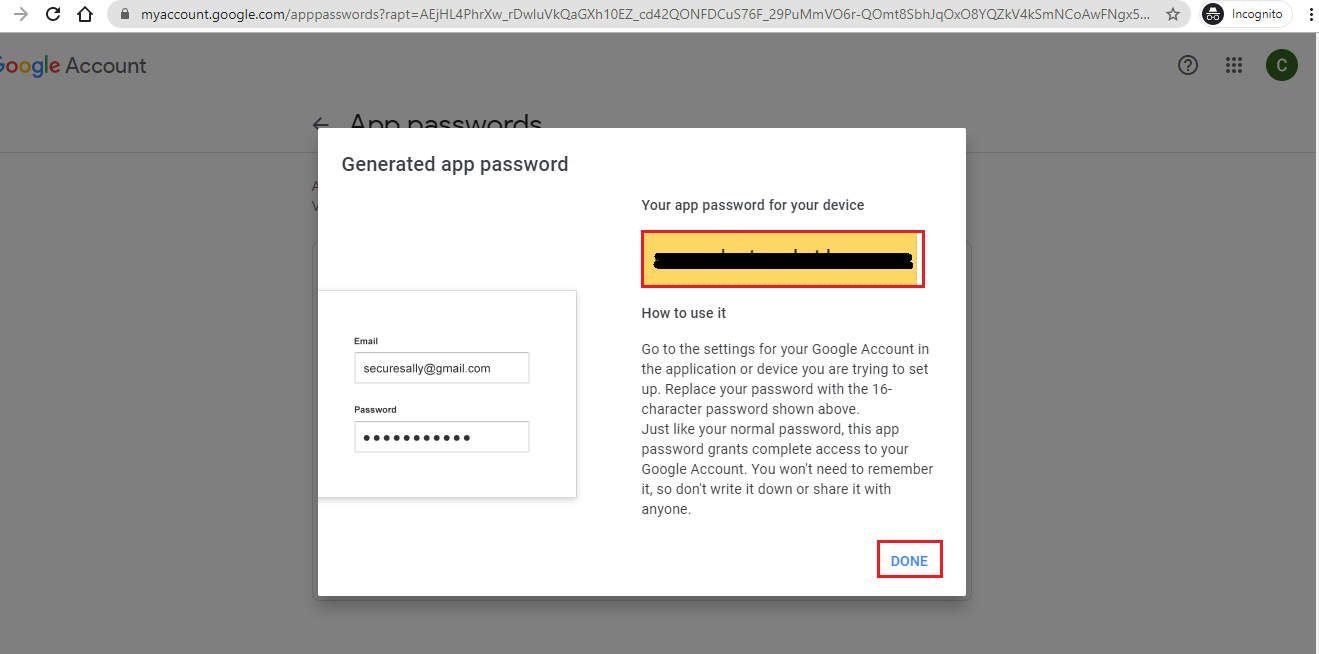The height and width of the screenshot is (654, 1319).
Task: Open the account avatar labeled C
Action: 1281,66
